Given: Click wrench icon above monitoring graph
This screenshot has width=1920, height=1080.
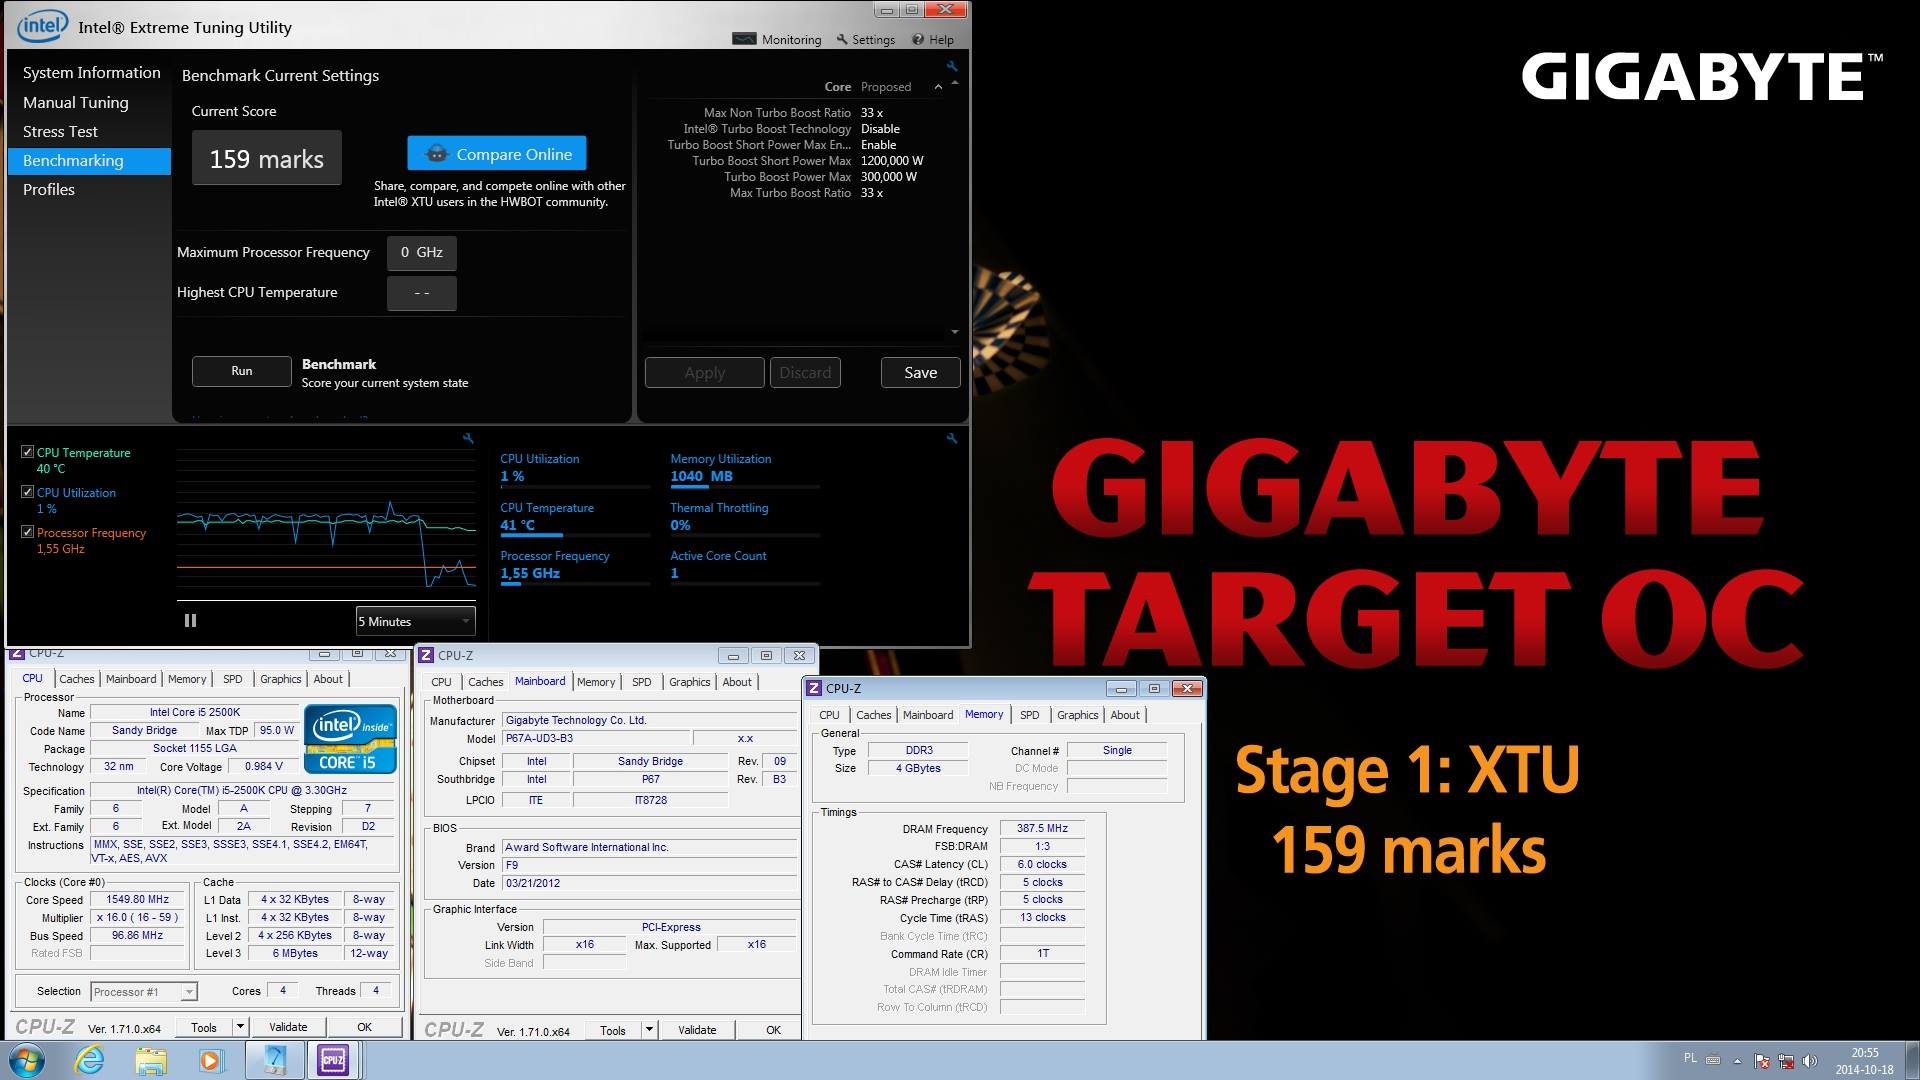Looking at the screenshot, I should [x=468, y=438].
